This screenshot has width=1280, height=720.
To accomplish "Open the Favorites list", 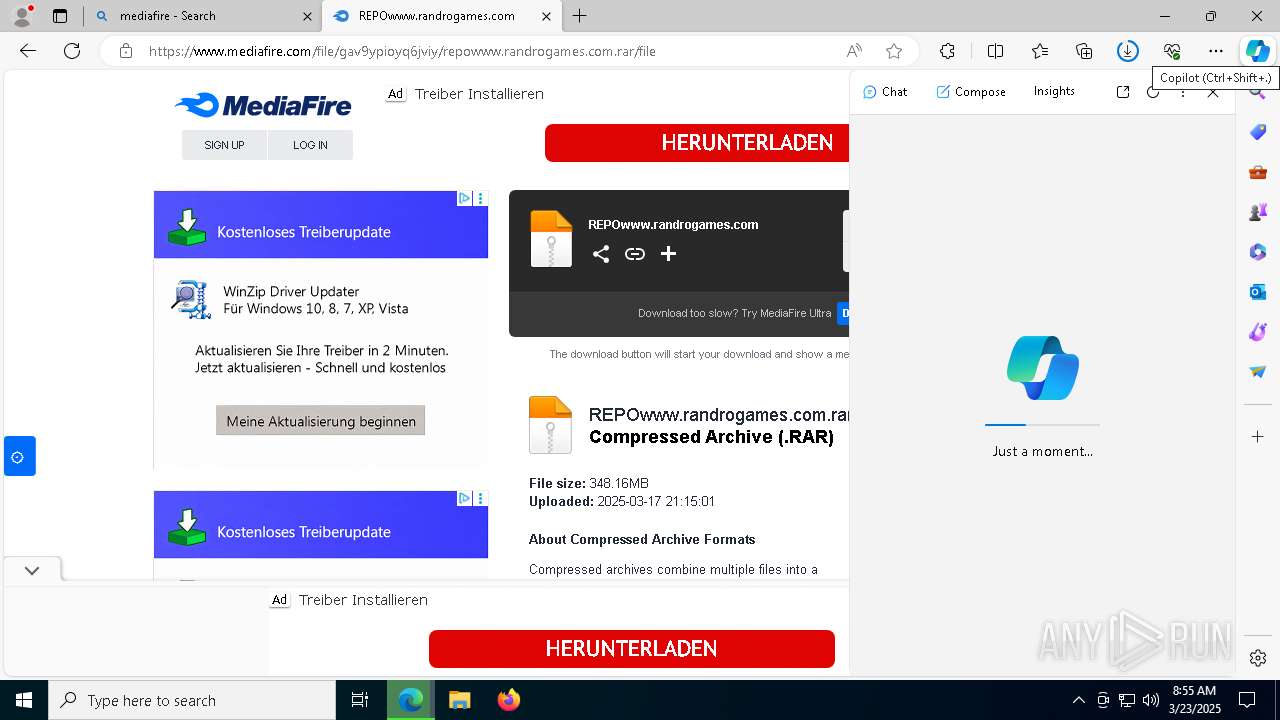I will (1040, 51).
